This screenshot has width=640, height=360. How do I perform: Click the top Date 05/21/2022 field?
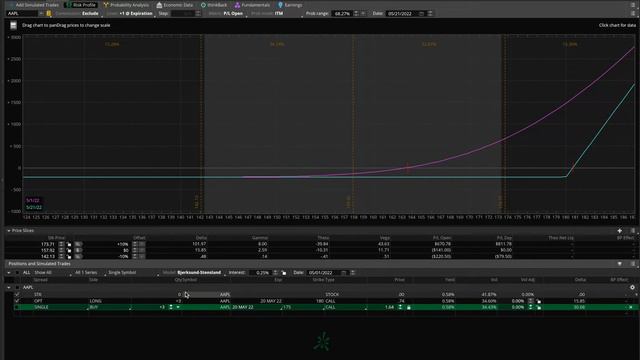(402, 13)
